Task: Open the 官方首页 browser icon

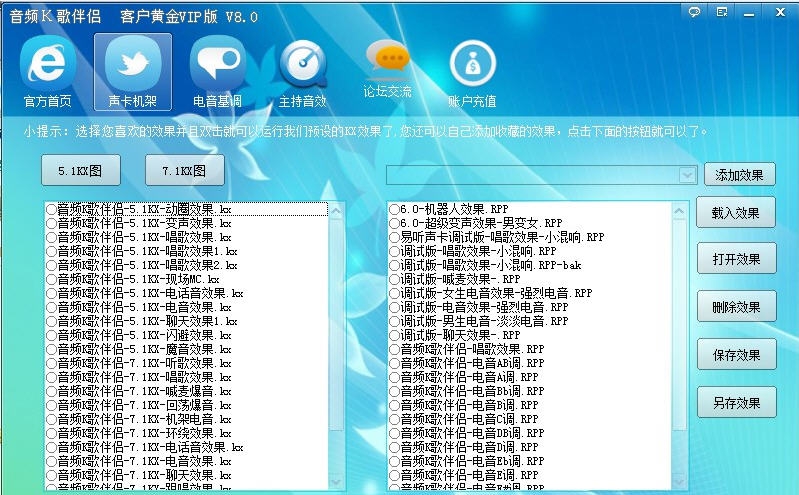Action: click(x=47, y=64)
